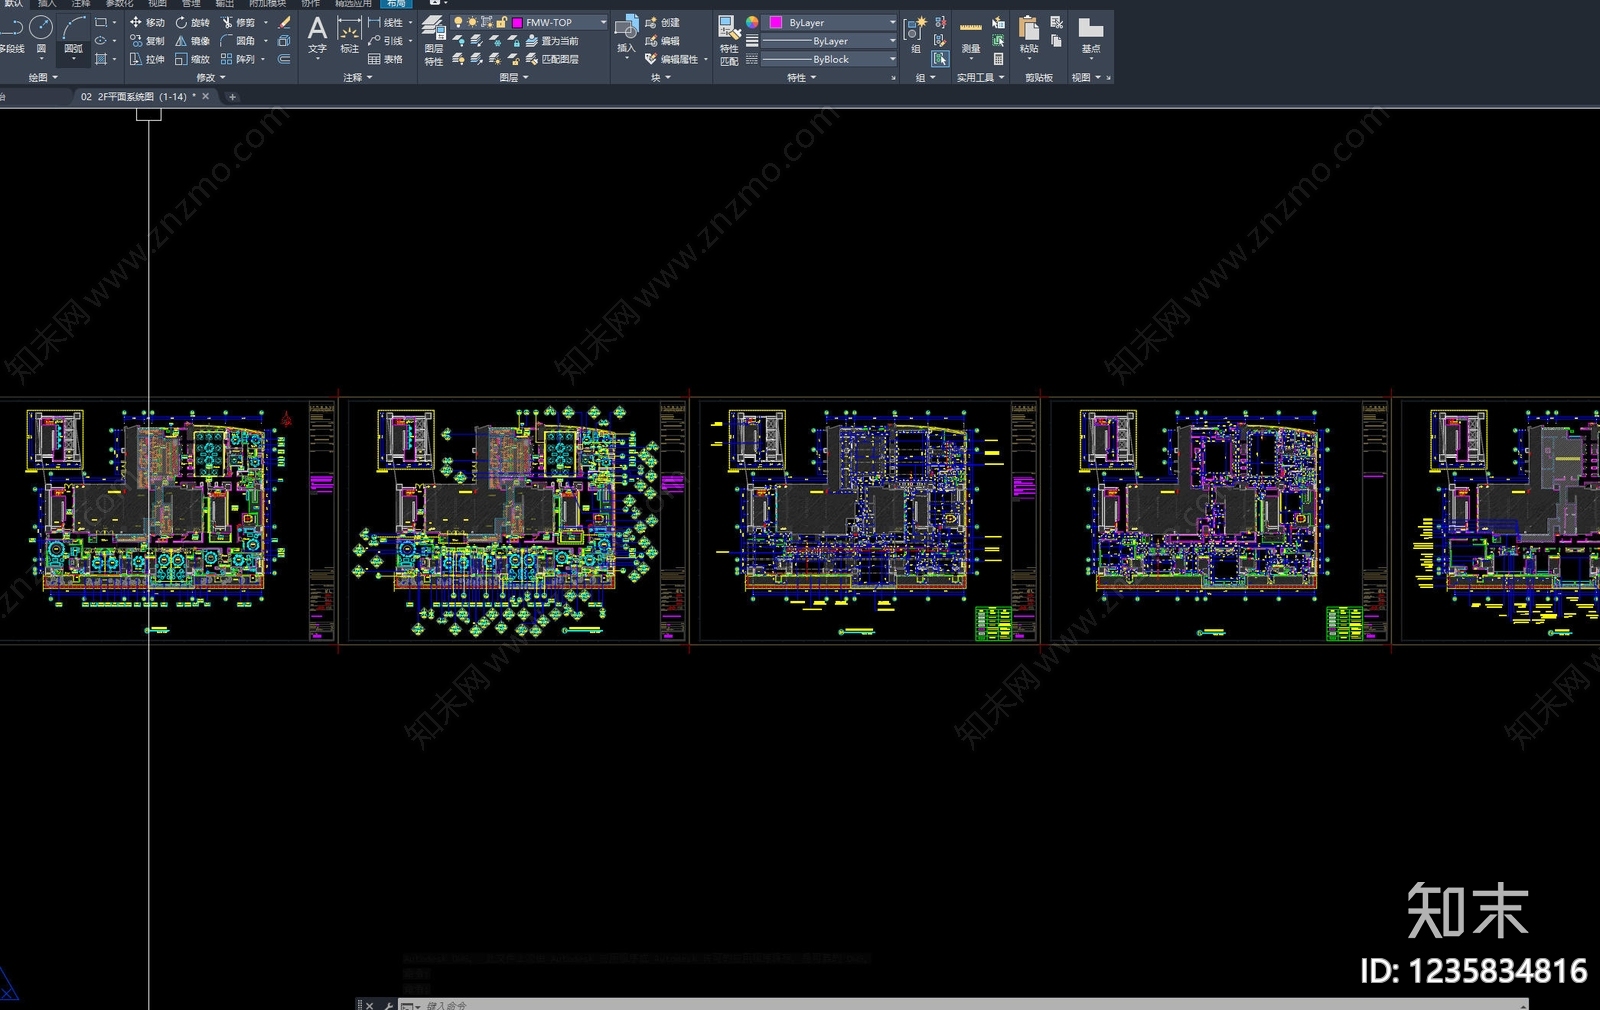Toggle layer lock padlock icon
This screenshot has height=1010, width=1600.
click(500, 22)
